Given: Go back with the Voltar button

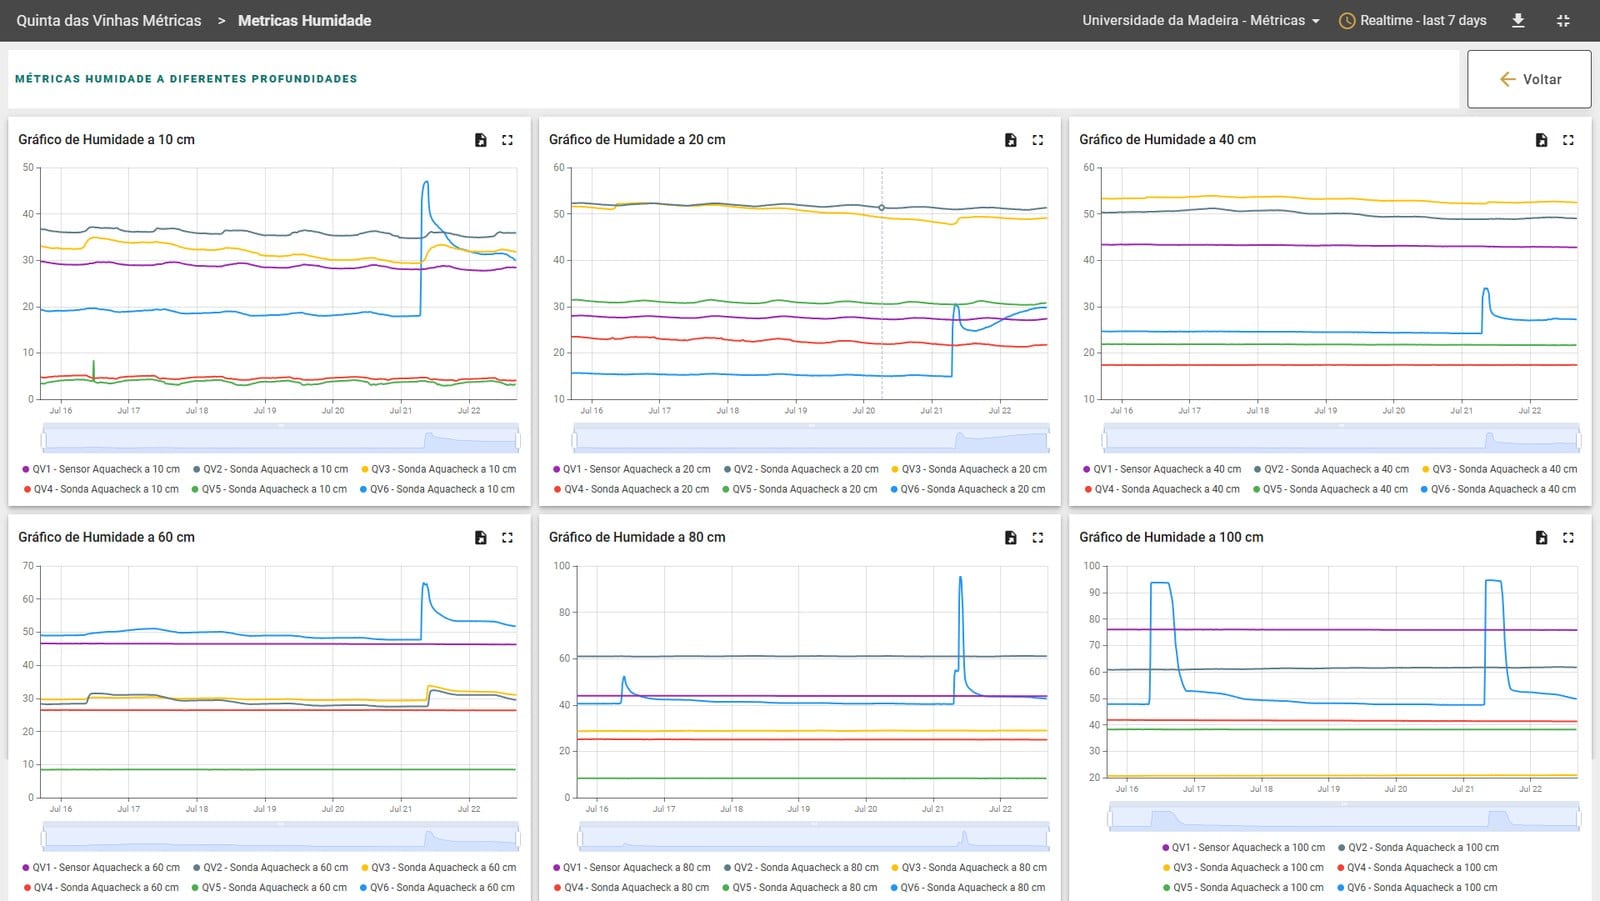Looking at the screenshot, I should click(x=1529, y=79).
